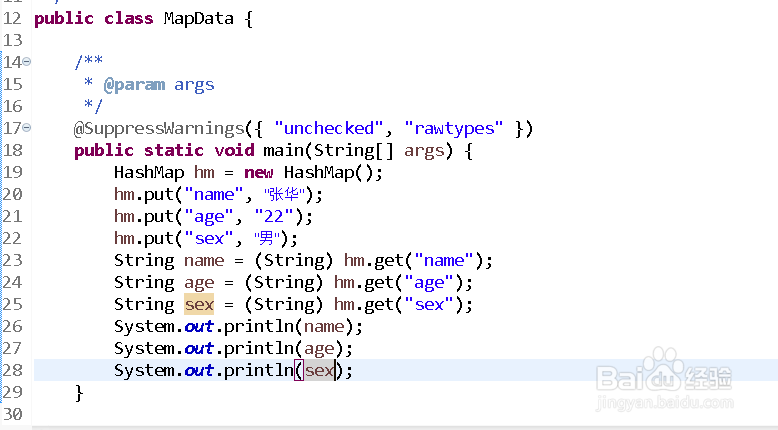The height and width of the screenshot is (430, 778).
Task: Click the new keyword on line 19
Action: click(x=259, y=173)
